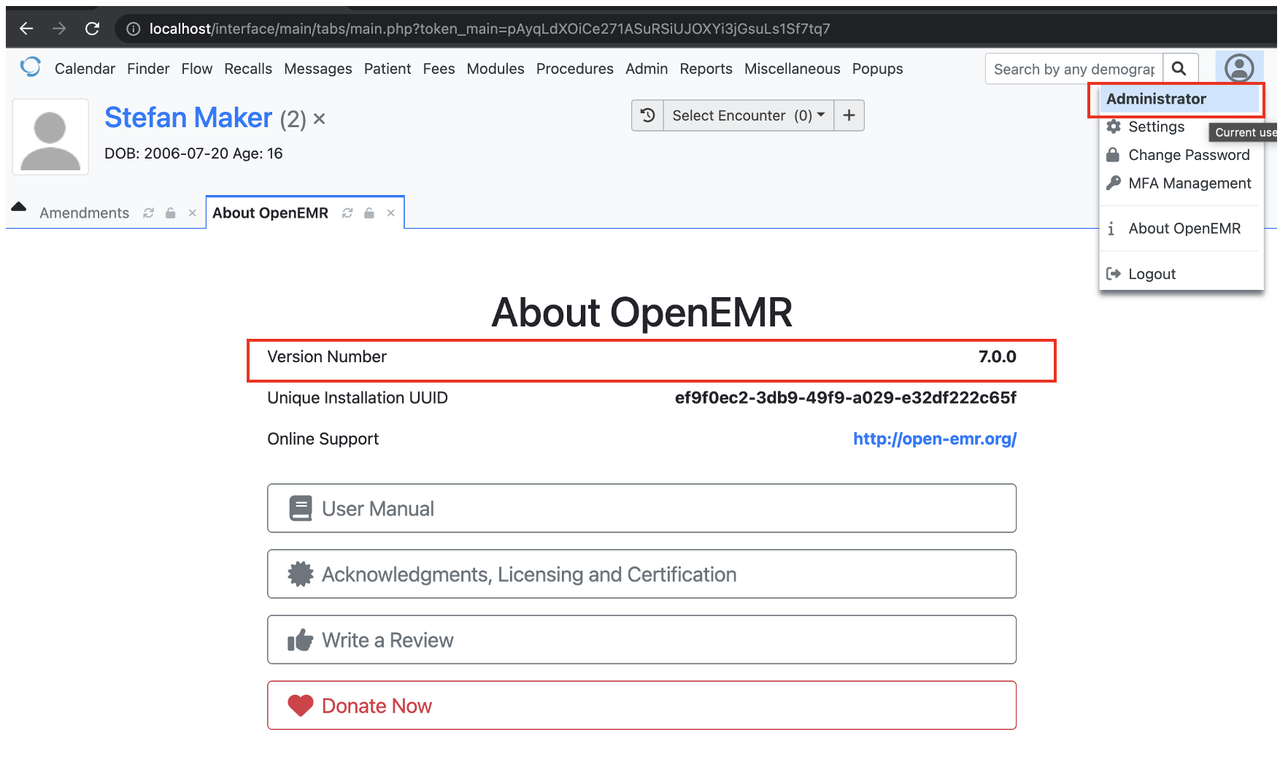
Task: Reload the page with the refresh icon
Action: [x=92, y=29]
